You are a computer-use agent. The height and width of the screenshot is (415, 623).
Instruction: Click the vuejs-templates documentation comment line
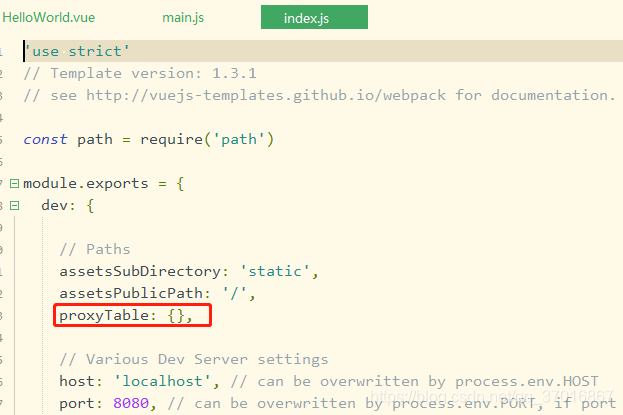(x=319, y=95)
